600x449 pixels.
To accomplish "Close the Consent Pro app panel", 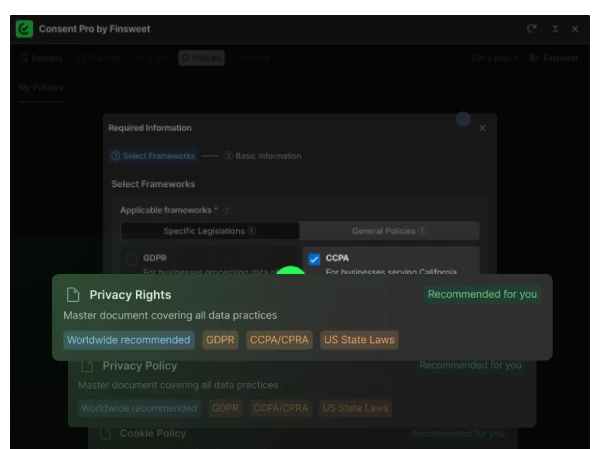I will click(575, 29).
